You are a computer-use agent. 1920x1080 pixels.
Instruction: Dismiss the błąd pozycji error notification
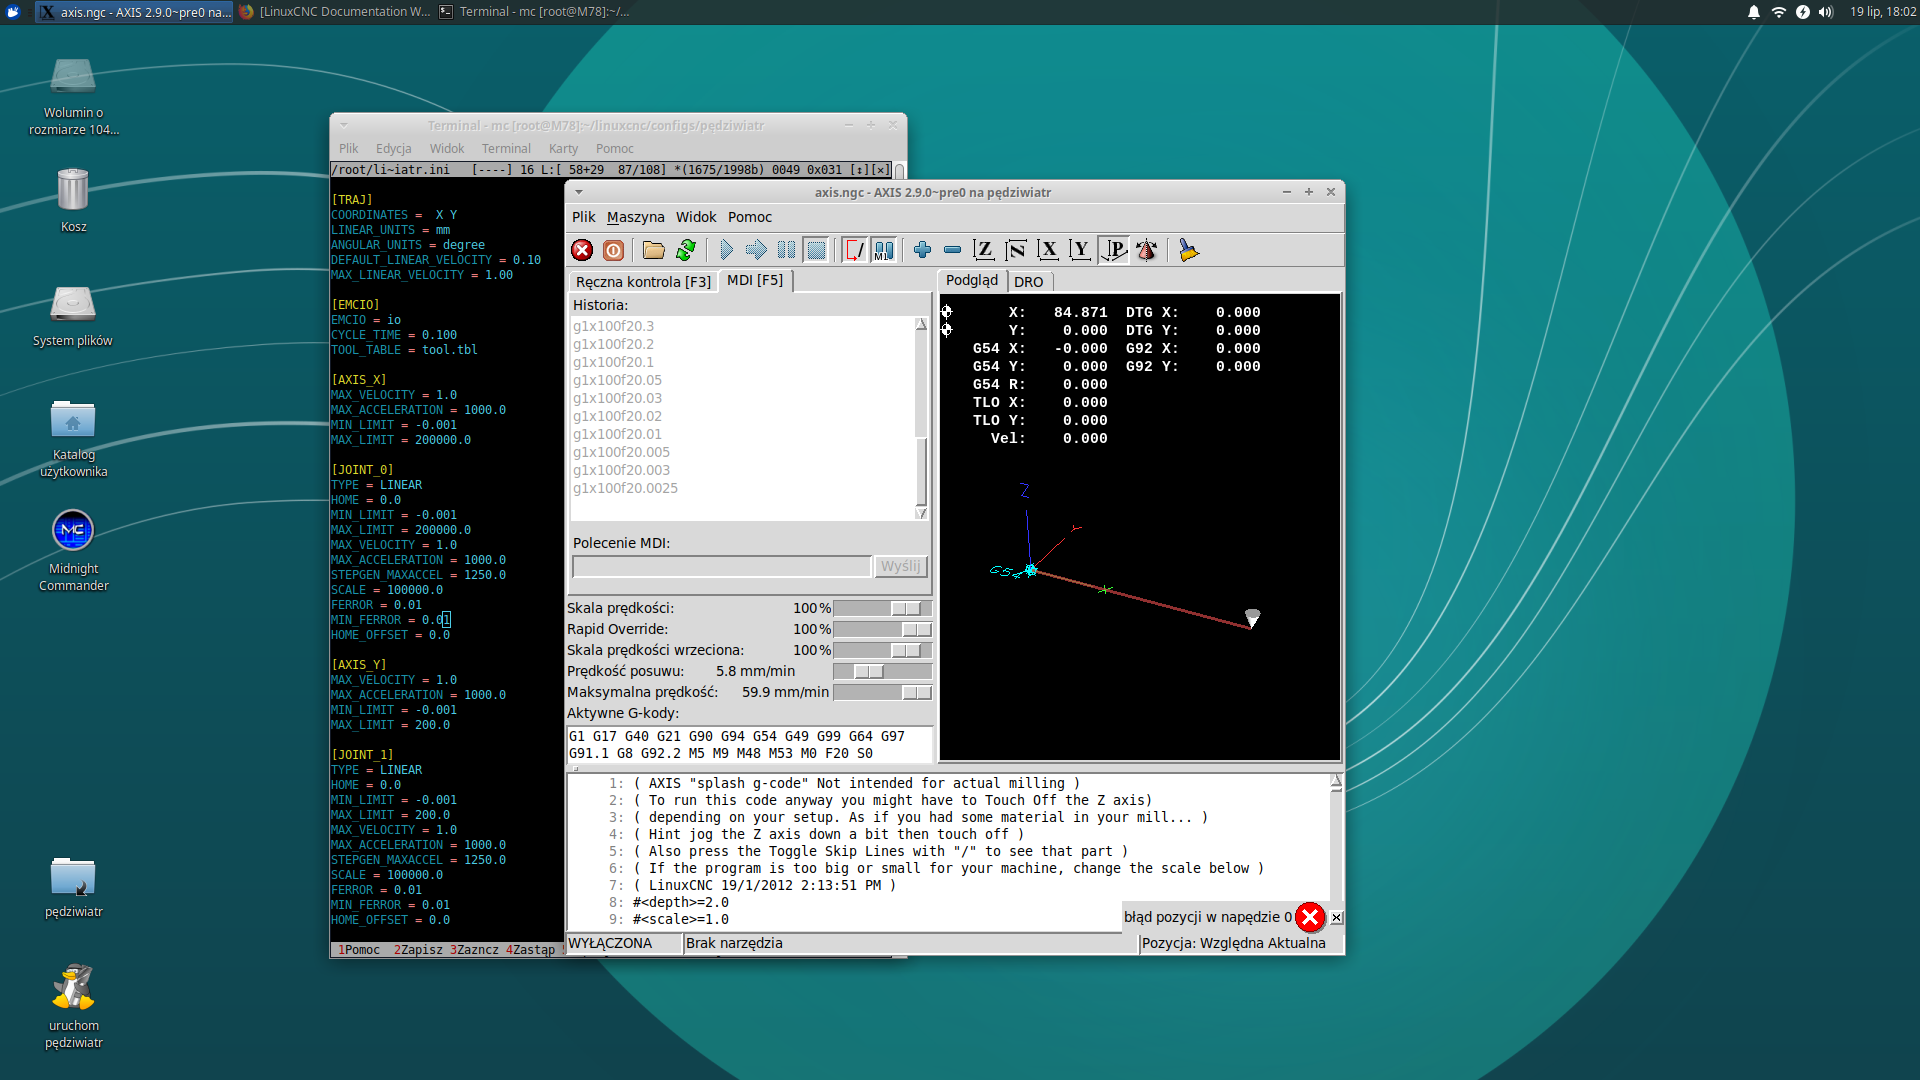1309,917
